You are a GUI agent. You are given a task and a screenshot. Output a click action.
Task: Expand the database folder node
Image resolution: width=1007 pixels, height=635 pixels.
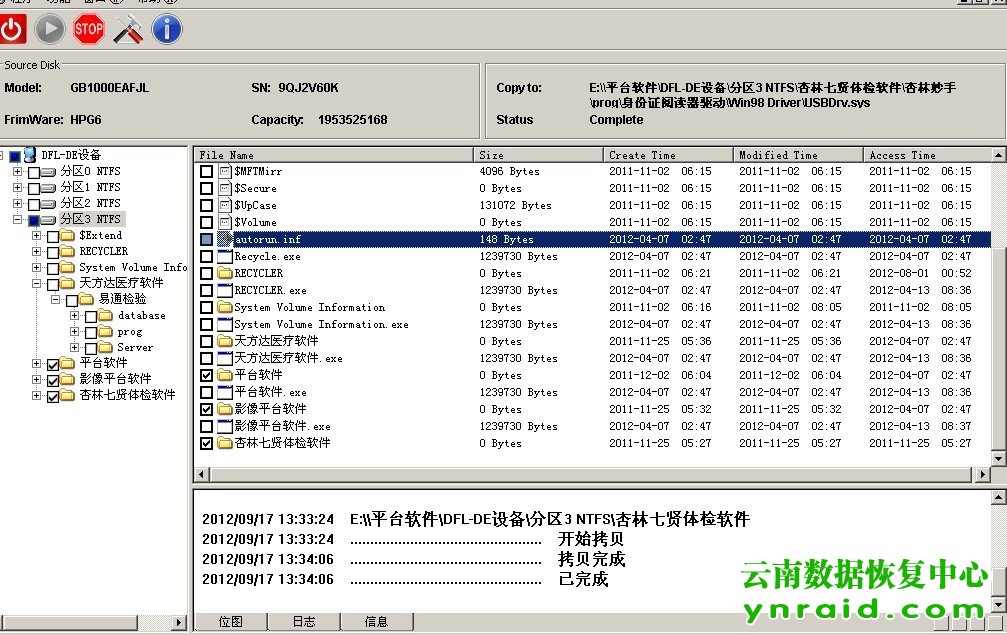click(75, 315)
